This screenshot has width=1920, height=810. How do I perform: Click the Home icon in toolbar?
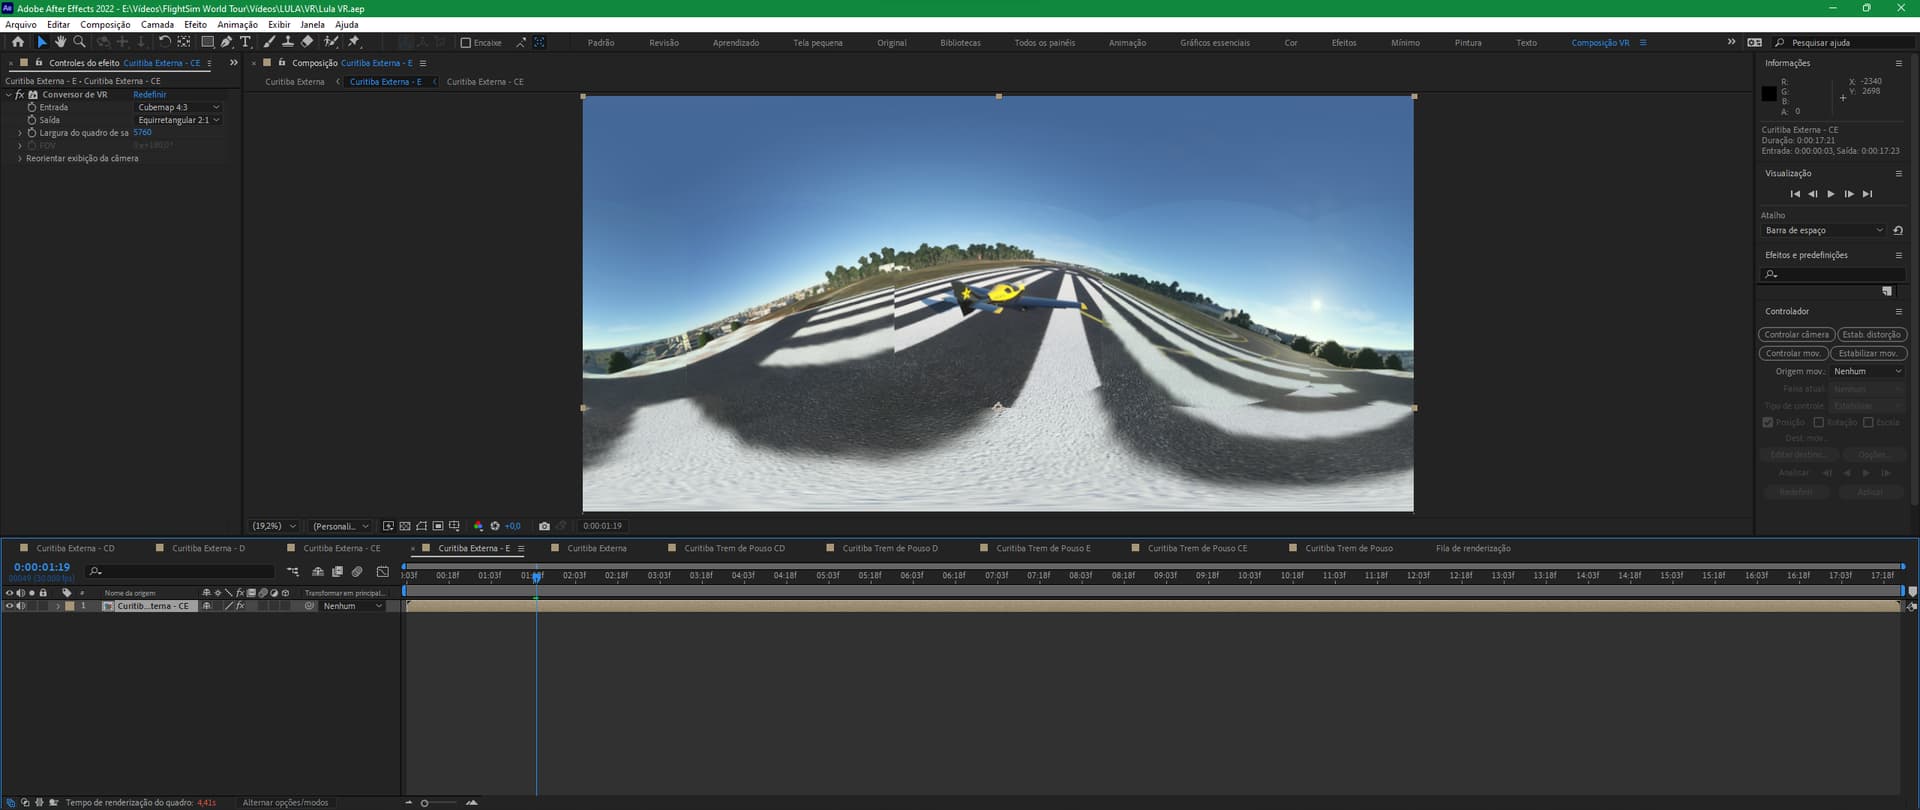[x=18, y=42]
